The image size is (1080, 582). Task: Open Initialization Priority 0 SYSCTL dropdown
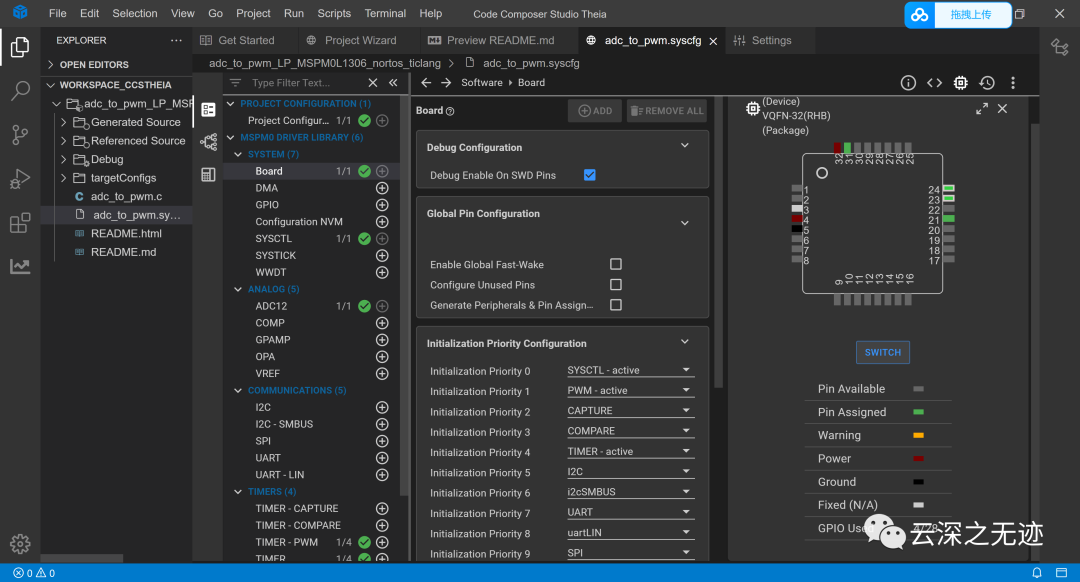click(x=630, y=371)
